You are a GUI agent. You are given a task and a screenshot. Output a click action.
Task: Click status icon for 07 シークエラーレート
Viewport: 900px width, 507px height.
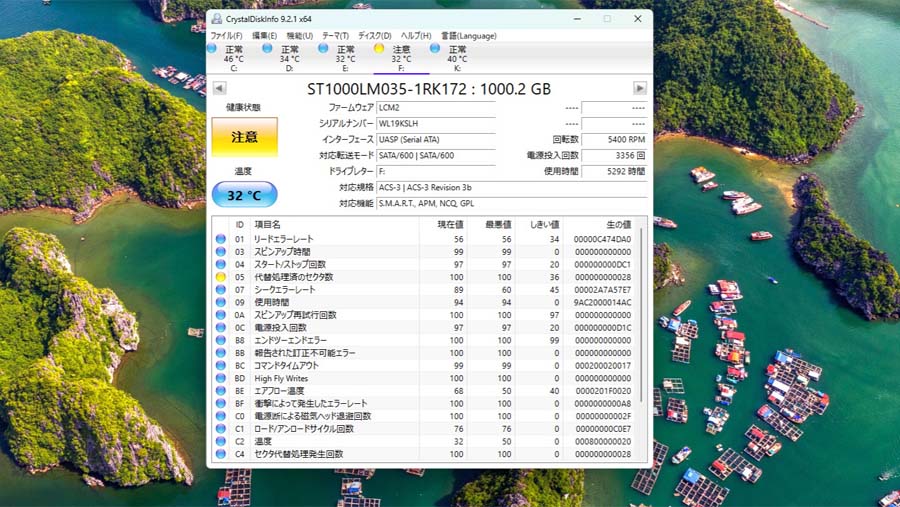220,289
